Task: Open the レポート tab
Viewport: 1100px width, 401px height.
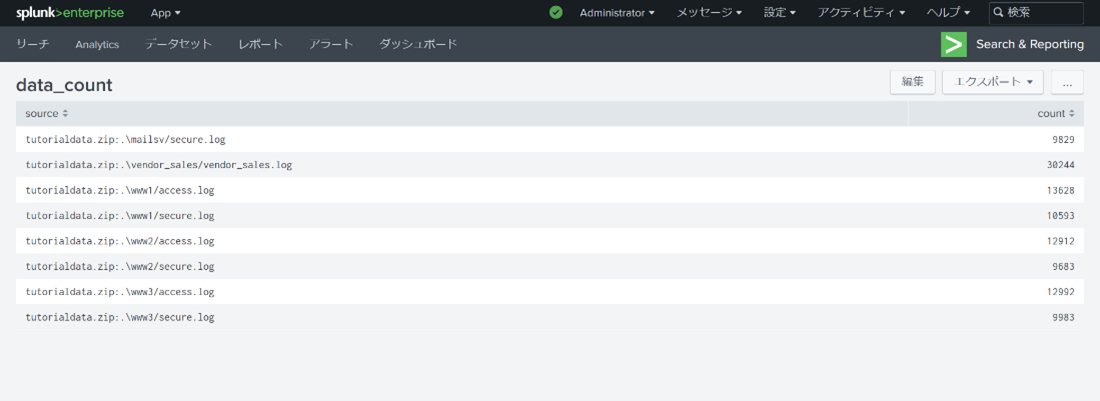Action: 260,44
